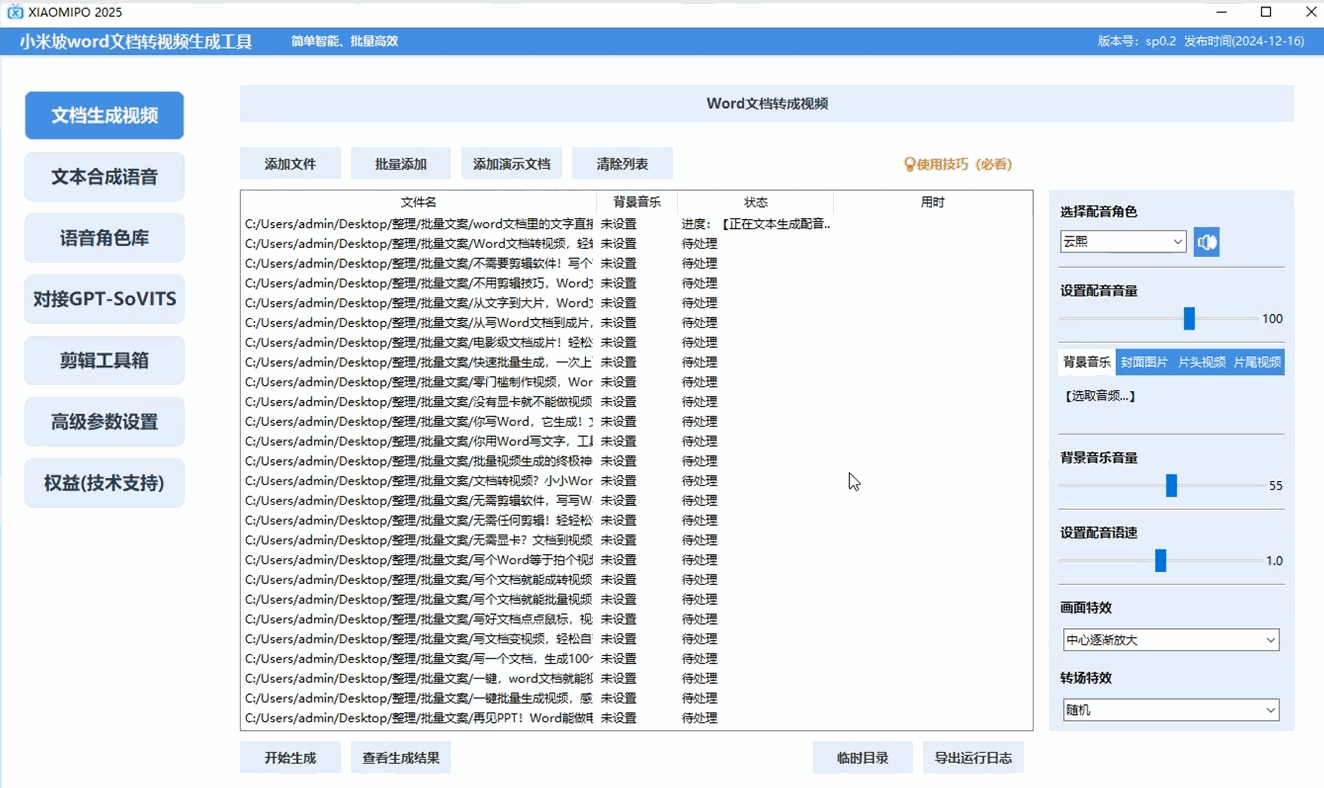The height and width of the screenshot is (788, 1324).
Task: Open the 剪辑工具箱 sidebar page
Action: pyautogui.click(x=104, y=360)
